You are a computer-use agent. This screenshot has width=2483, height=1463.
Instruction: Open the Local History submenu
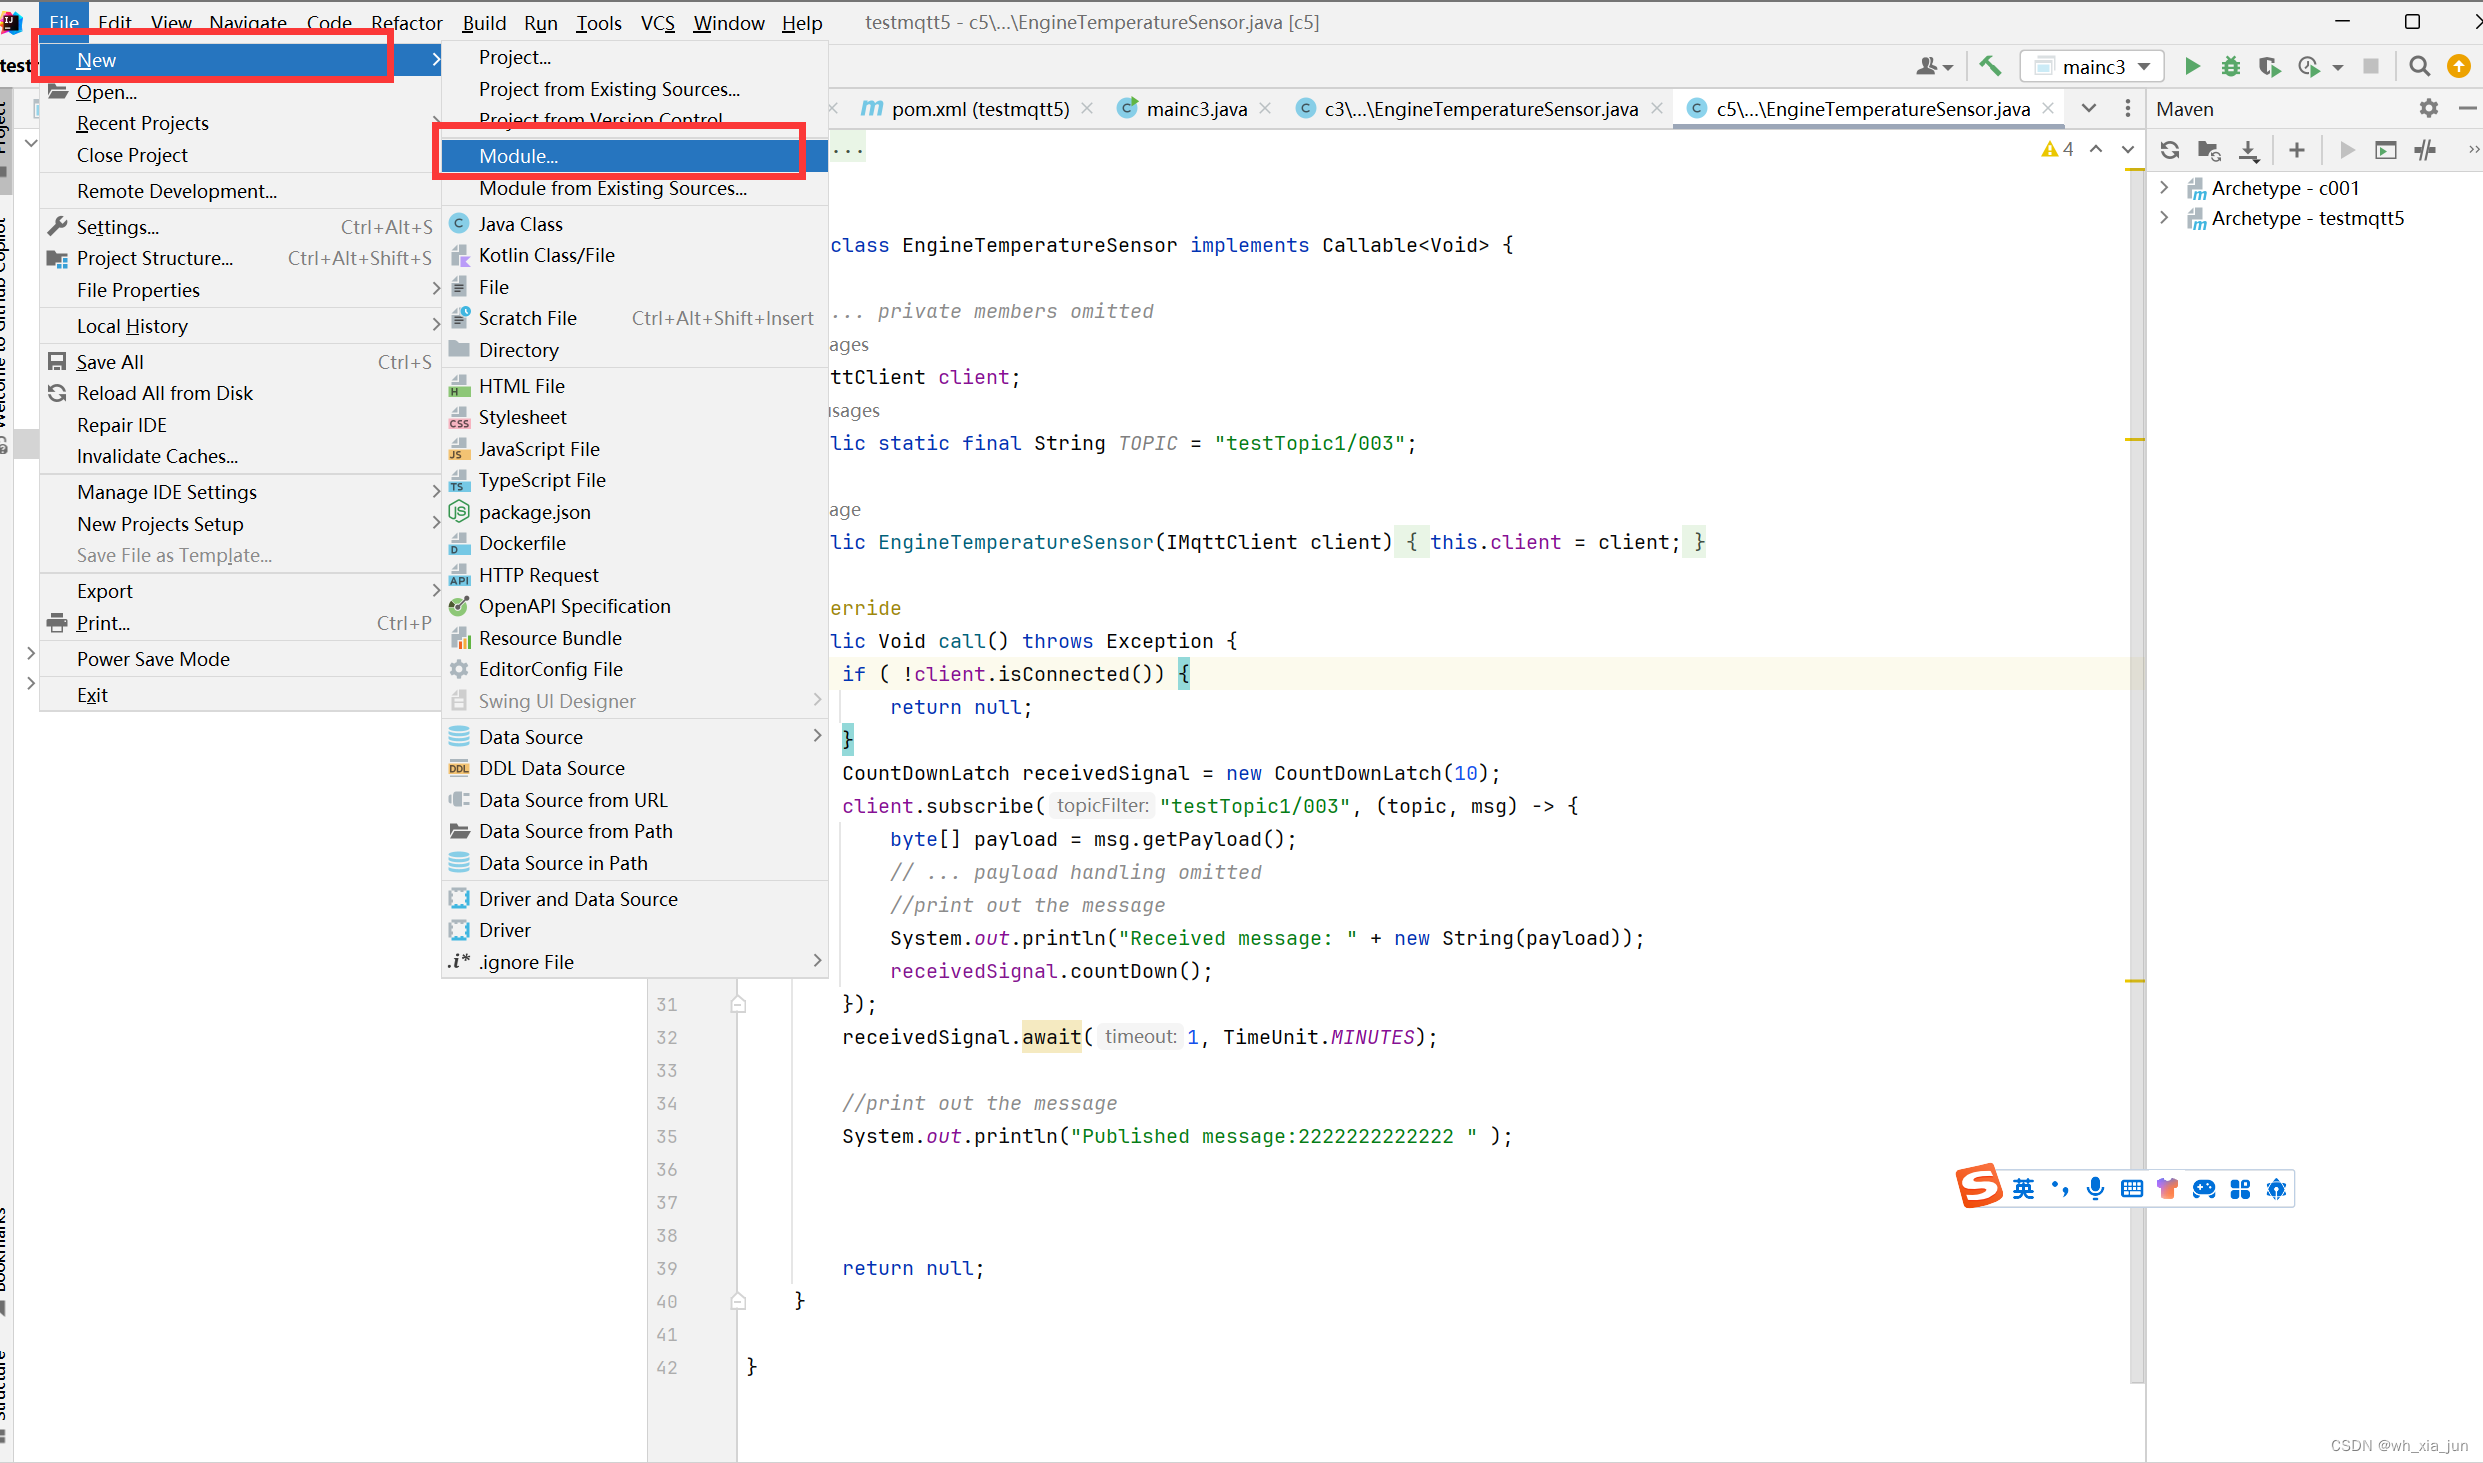(240, 326)
